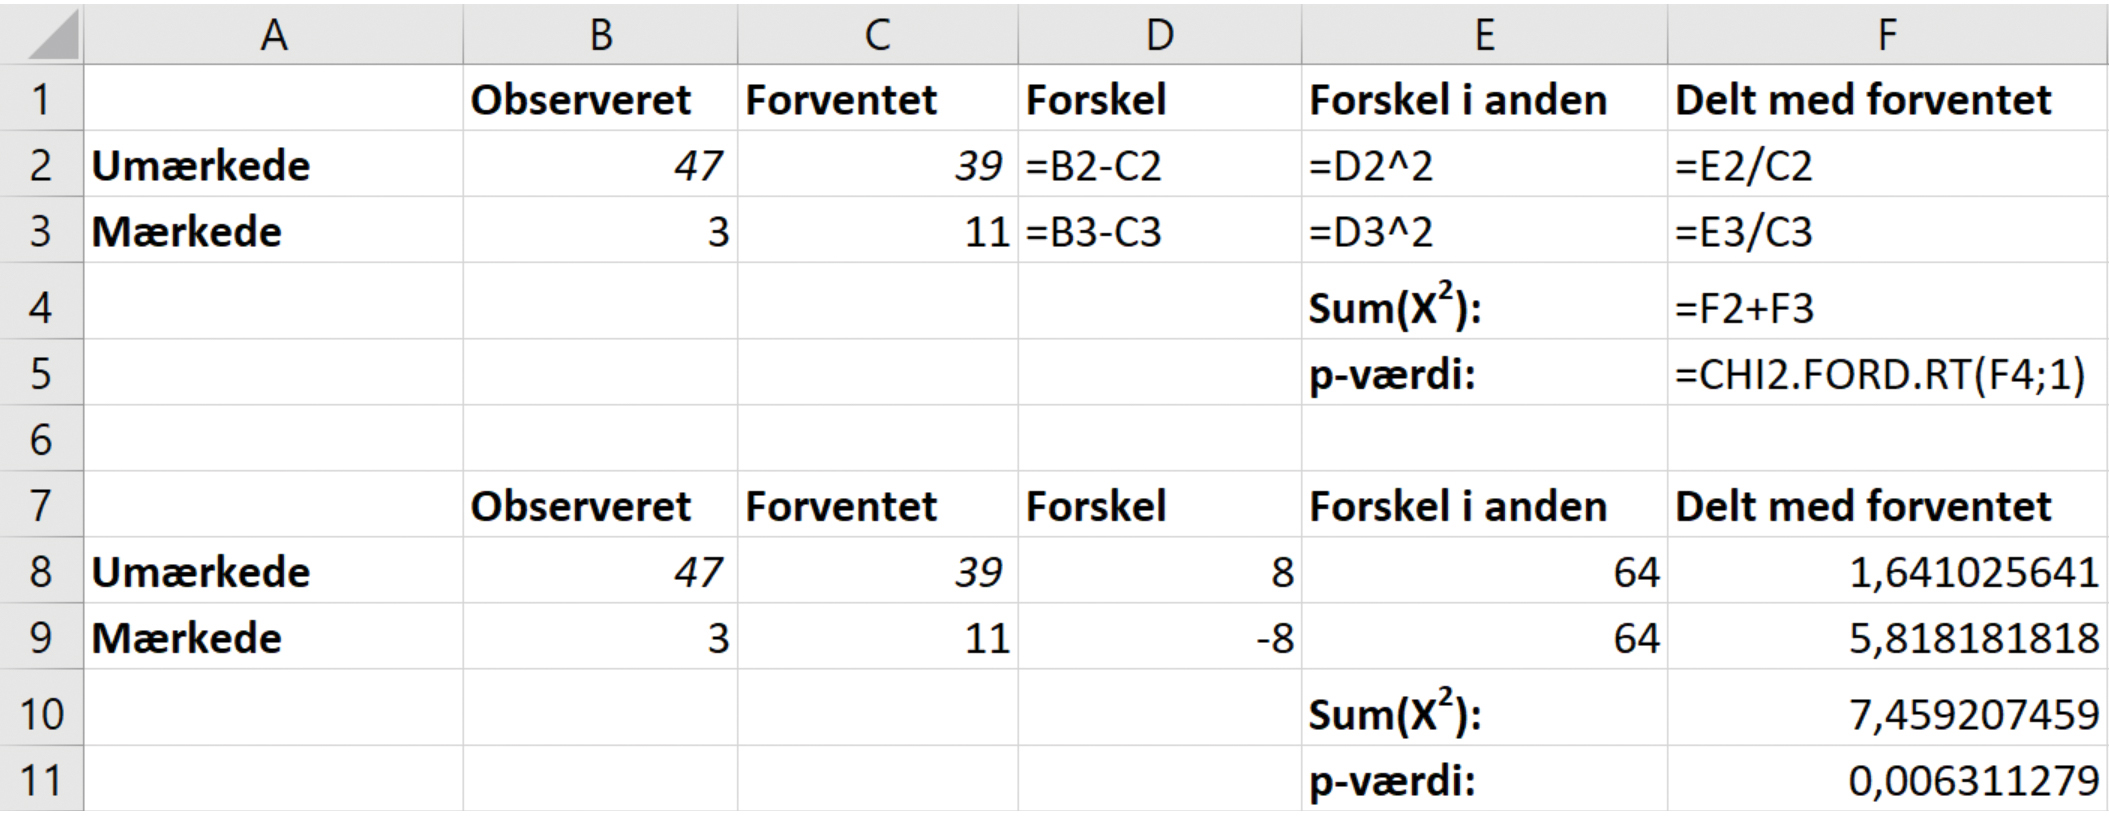Select the column A header
This screenshot has height=816, width=2109.
coord(273,36)
